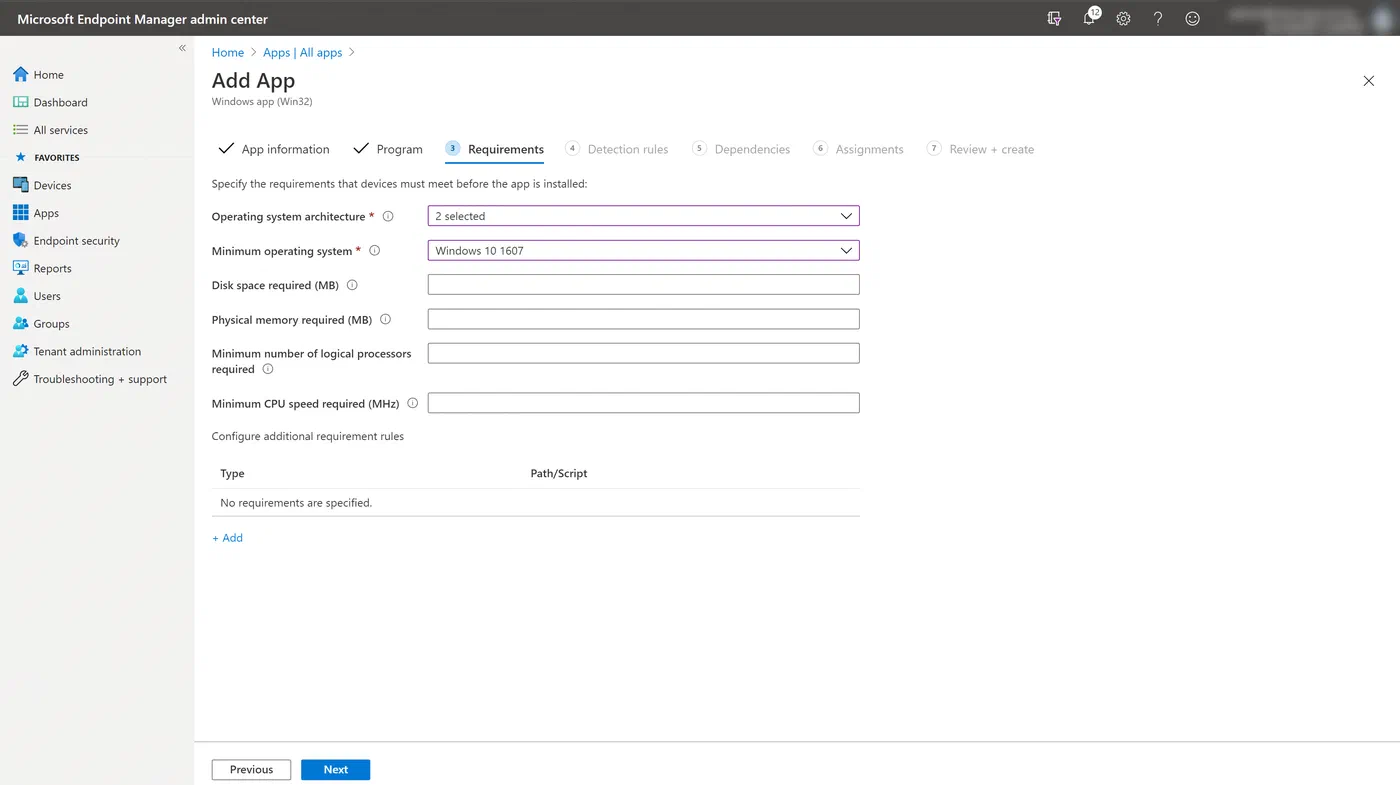The height and width of the screenshot is (785, 1400).
Task: Click the Apps grid icon in sidebar
Action: click(x=20, y=213)
